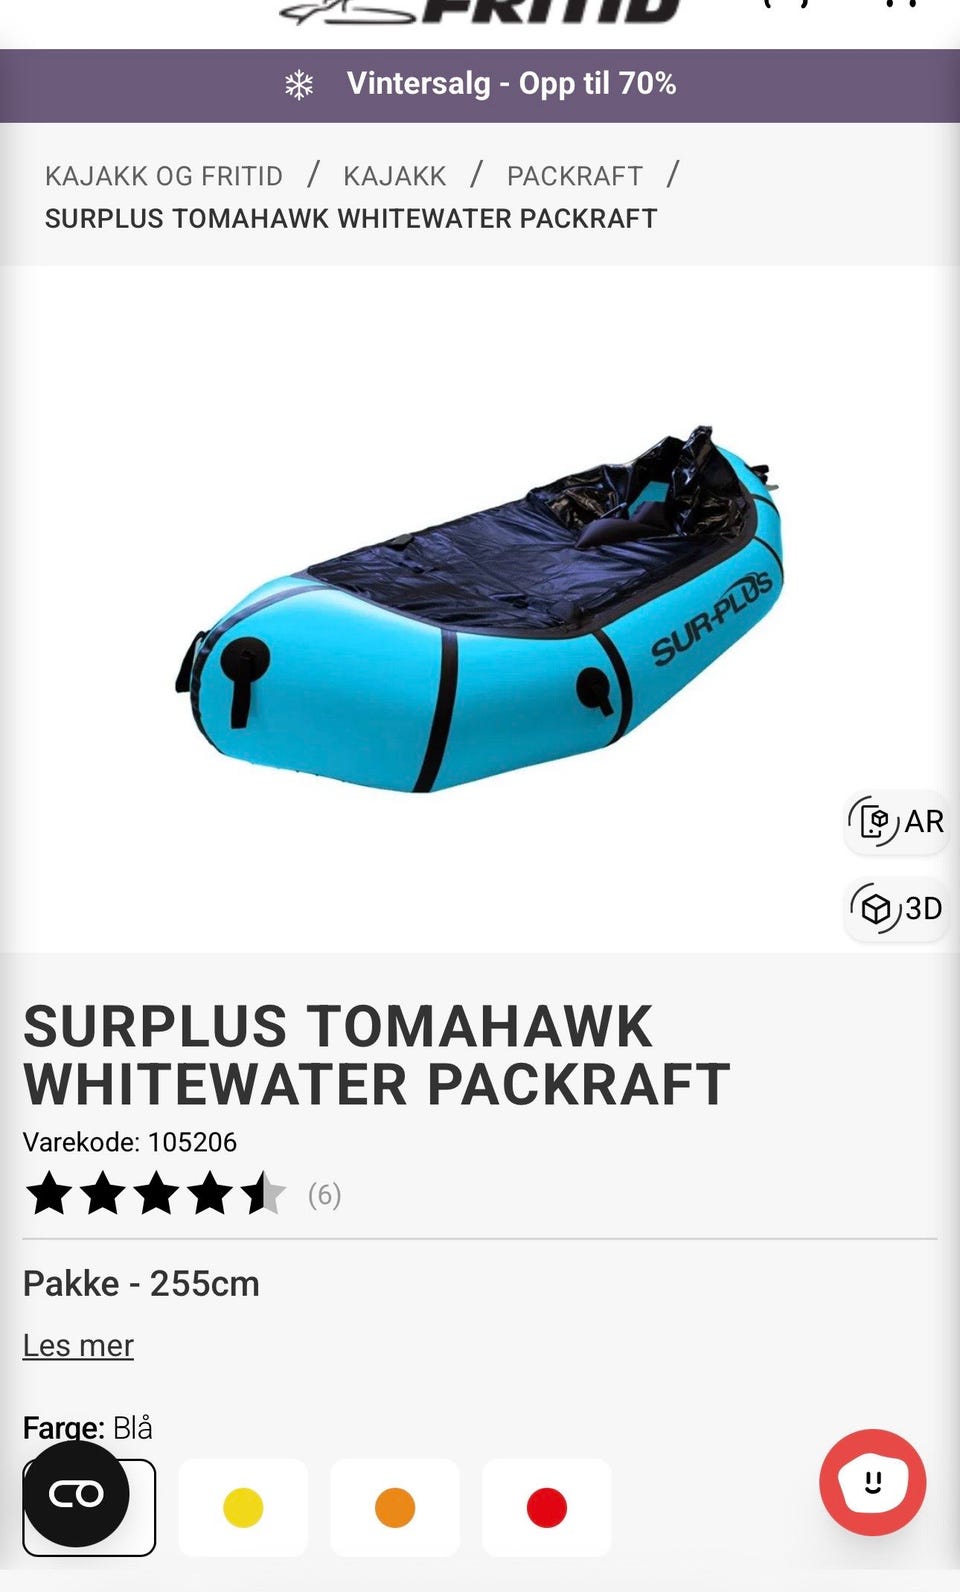Select the currently chosen blue colour box
This screenshot has width=960, height=1592.
point(89,1507)
